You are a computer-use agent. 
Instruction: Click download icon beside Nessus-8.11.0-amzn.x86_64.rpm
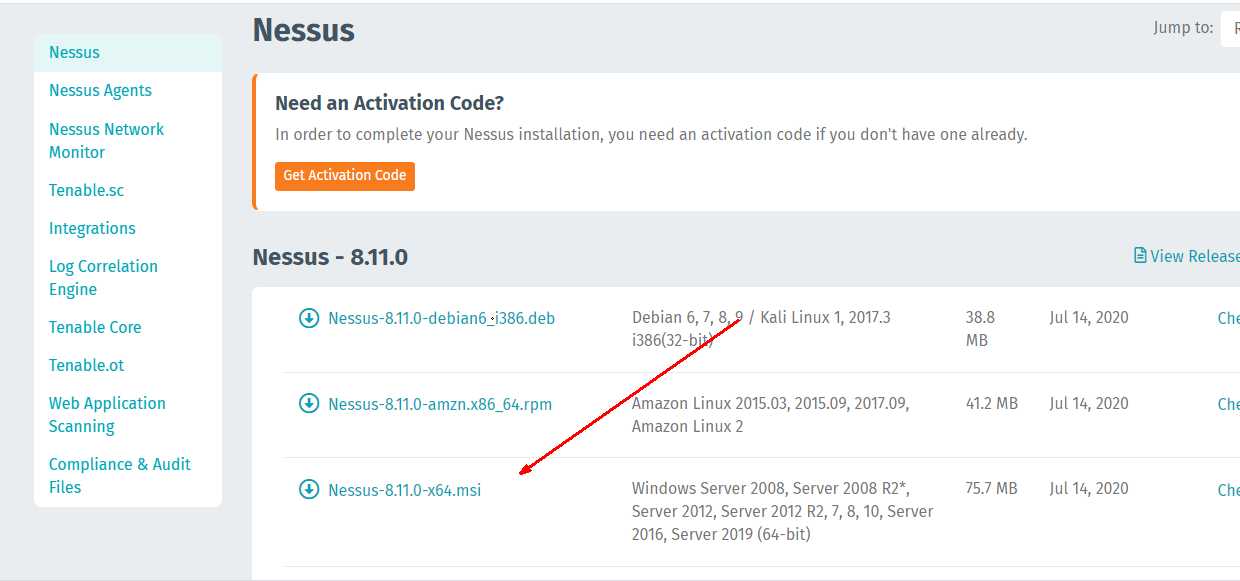click(x=309, y=404)
